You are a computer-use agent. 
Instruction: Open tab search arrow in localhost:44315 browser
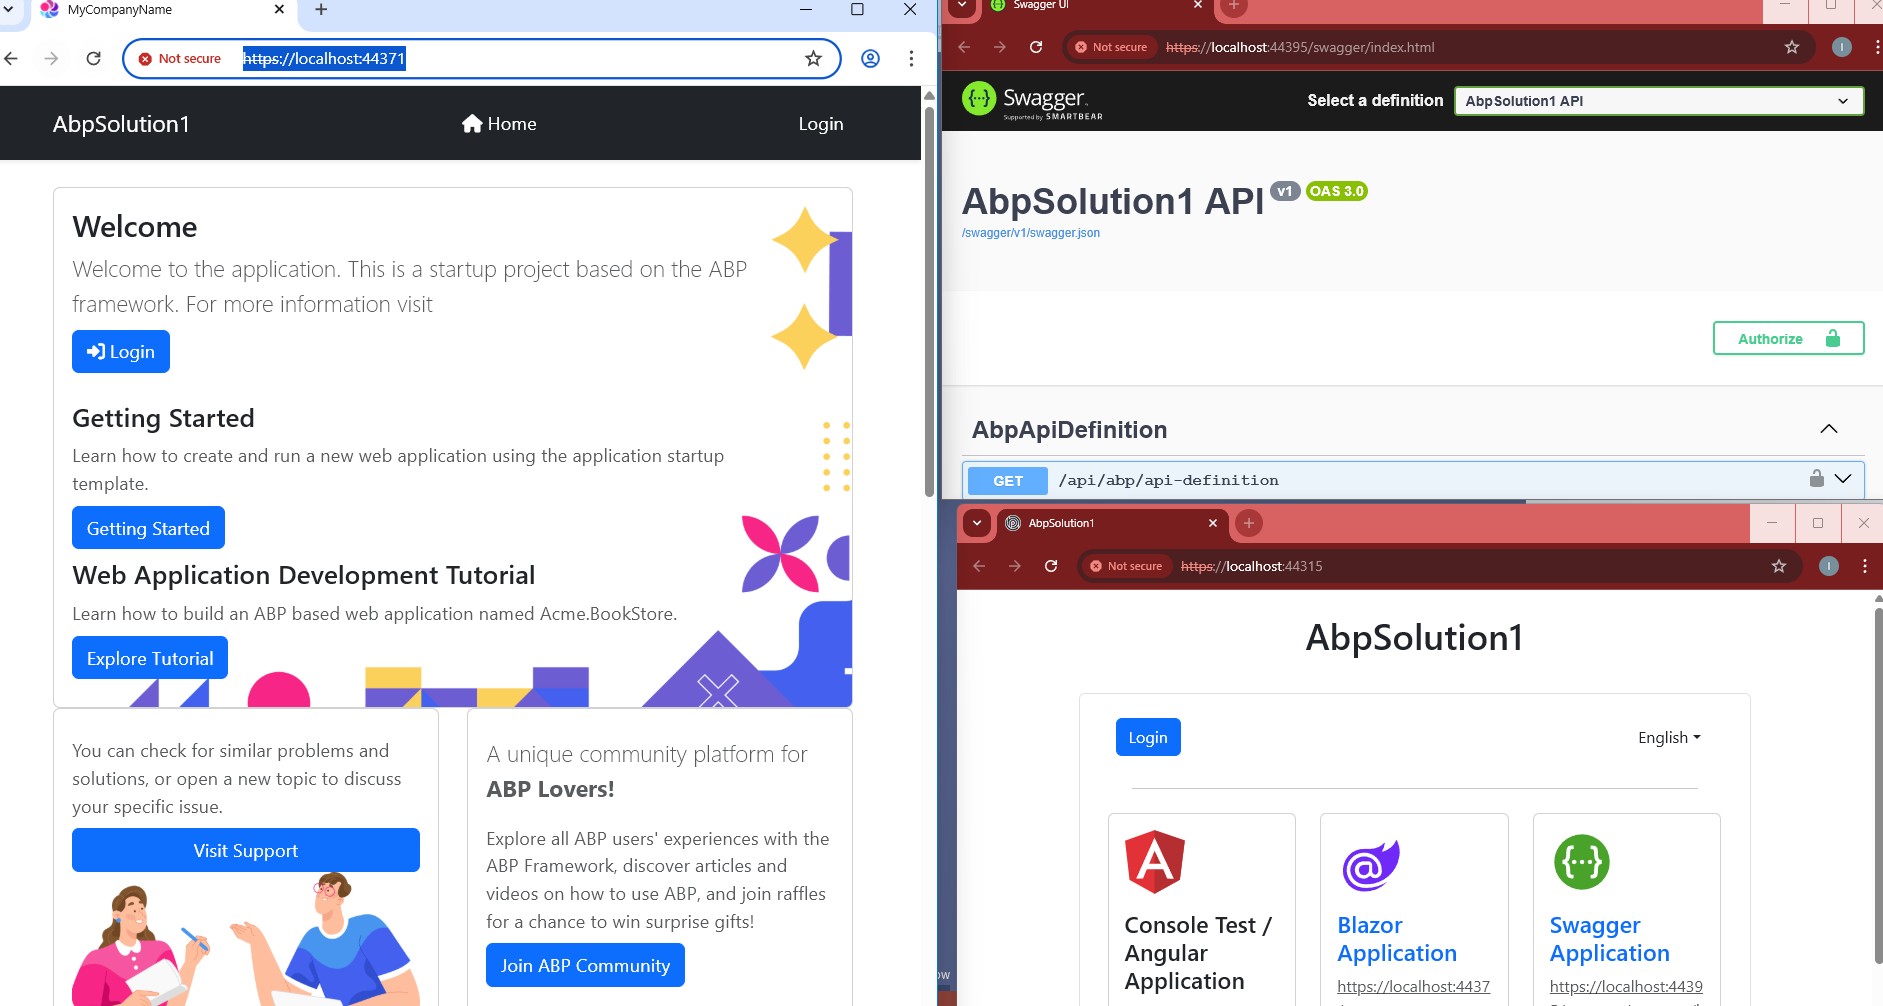tap(977, 523)
